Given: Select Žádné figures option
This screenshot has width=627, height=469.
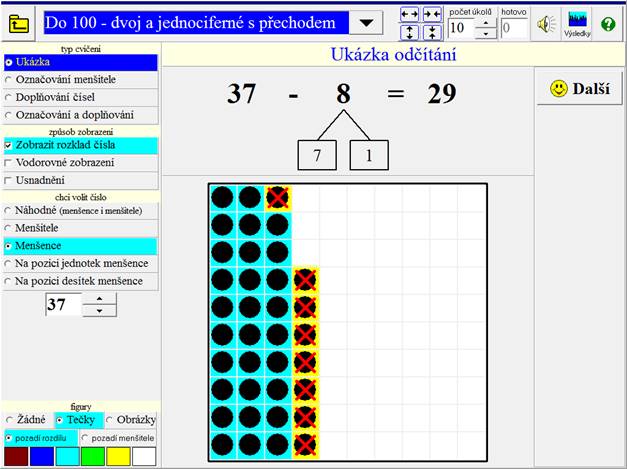Looking at the screenshot, I should 27,420.
